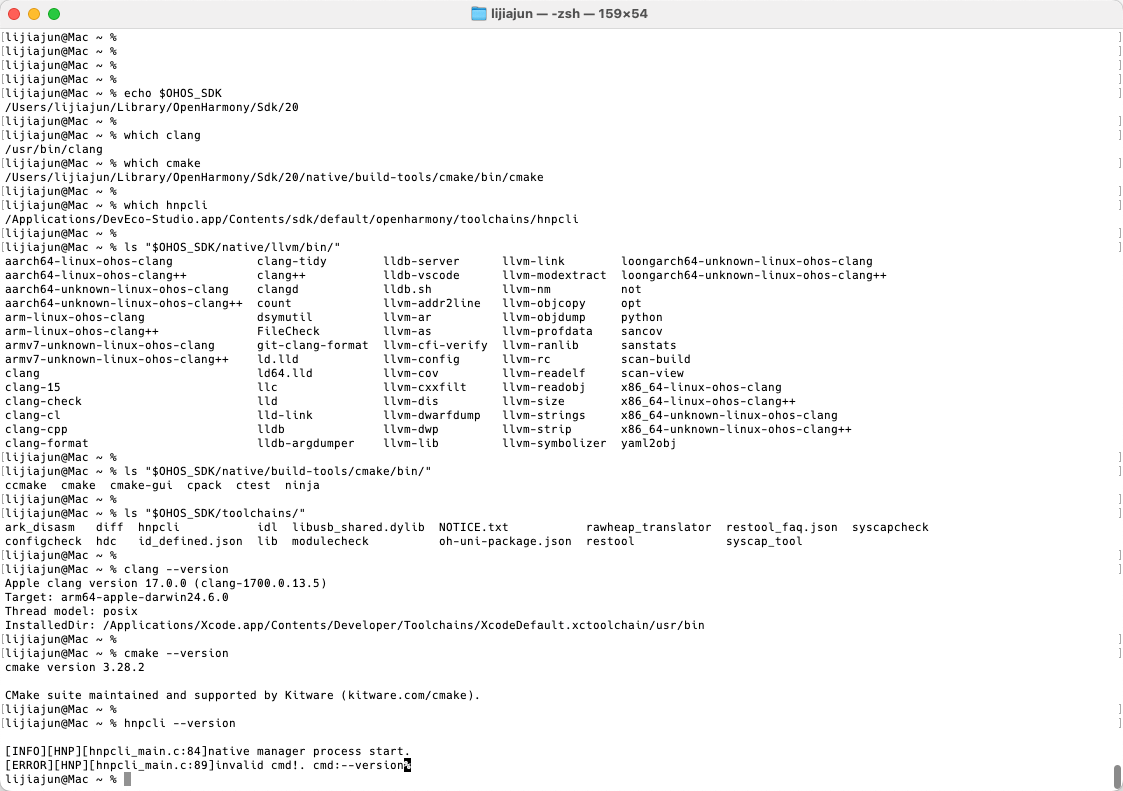
Task: Click 'ark_disasm' in toolchains listing
Action: tap(39, 527)
